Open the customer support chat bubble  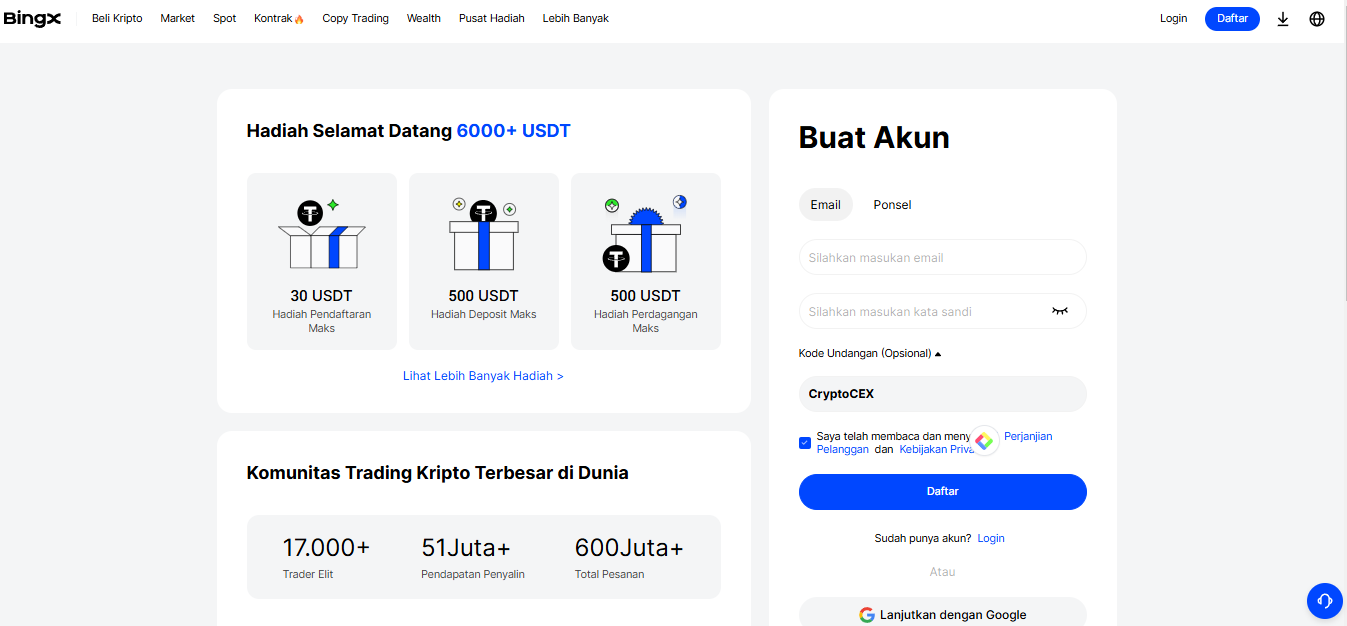coord(1324,601)
